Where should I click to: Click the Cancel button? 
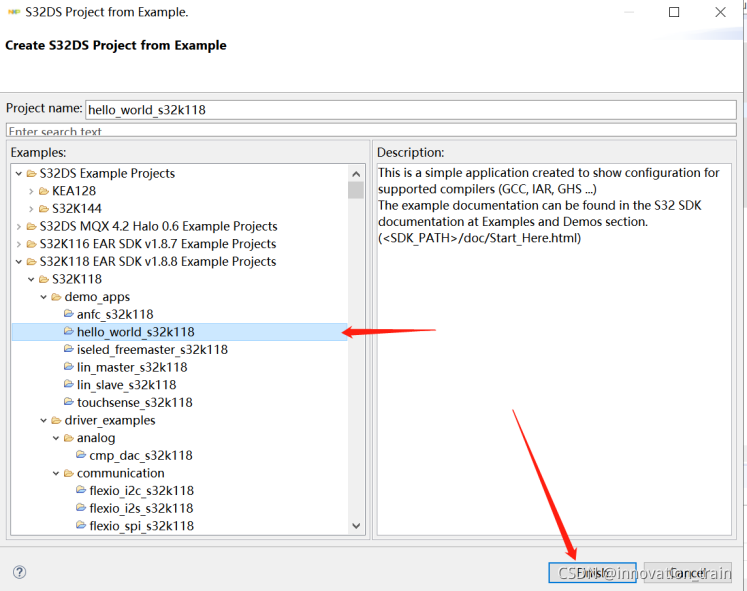(687, 572)
